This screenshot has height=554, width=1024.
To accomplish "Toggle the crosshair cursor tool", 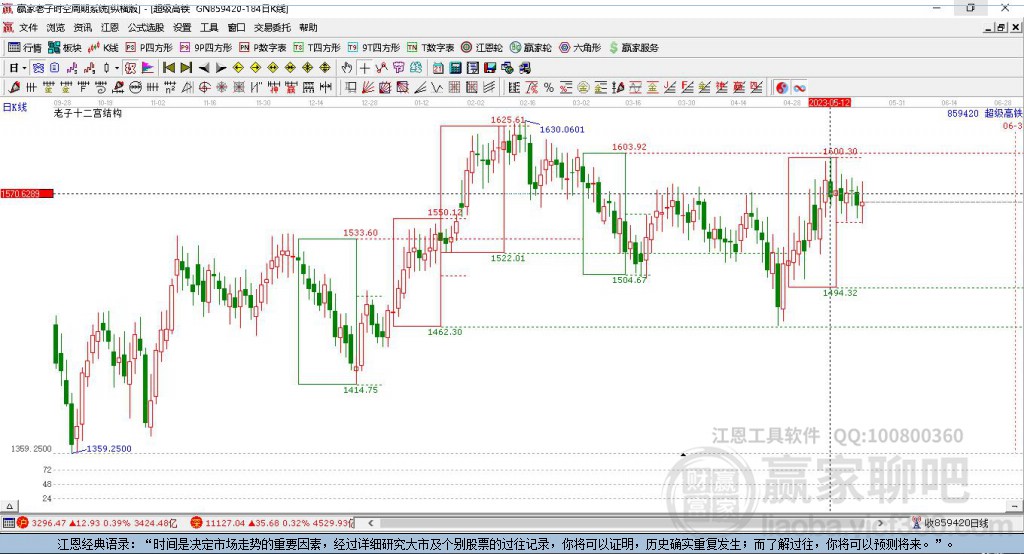I will (x=364, y=68).
